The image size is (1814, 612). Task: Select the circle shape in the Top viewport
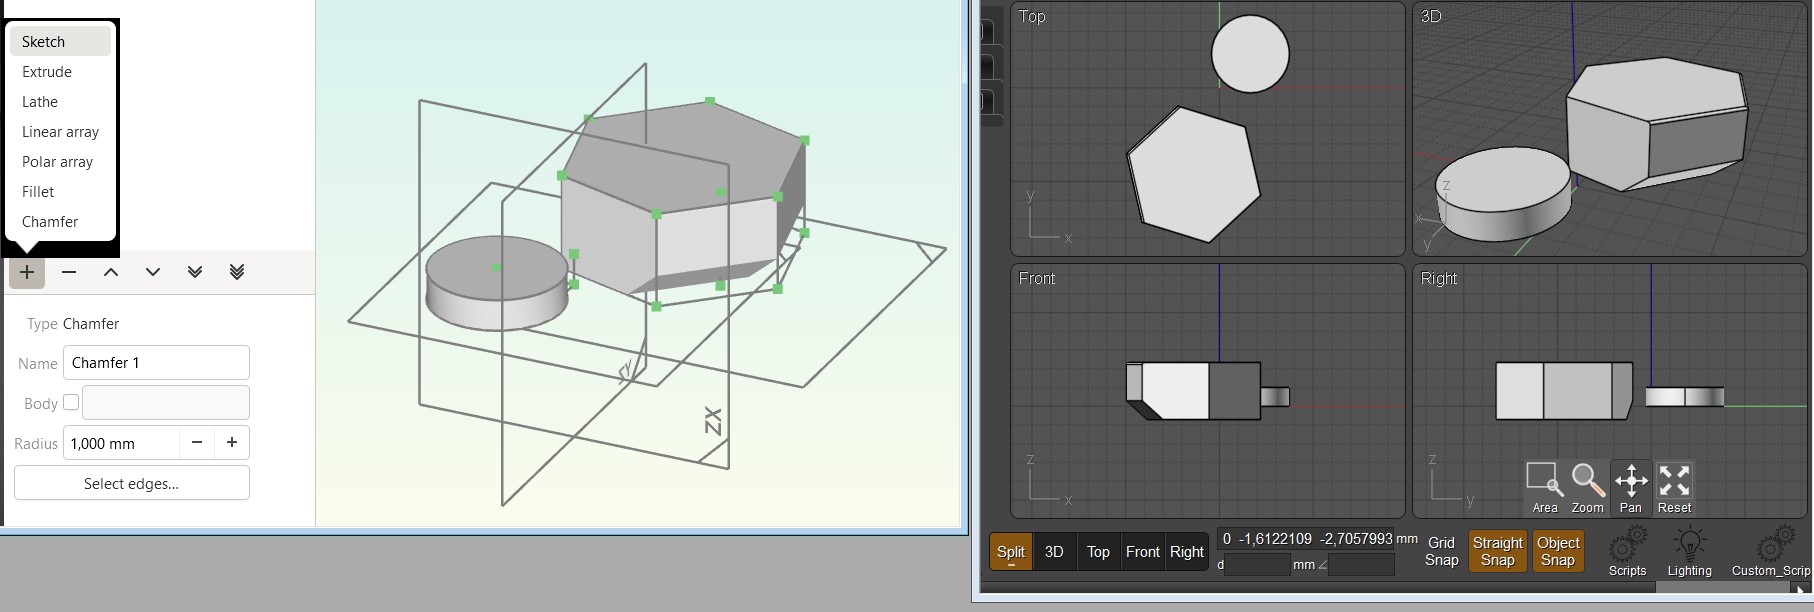[x=1250, y=54]
